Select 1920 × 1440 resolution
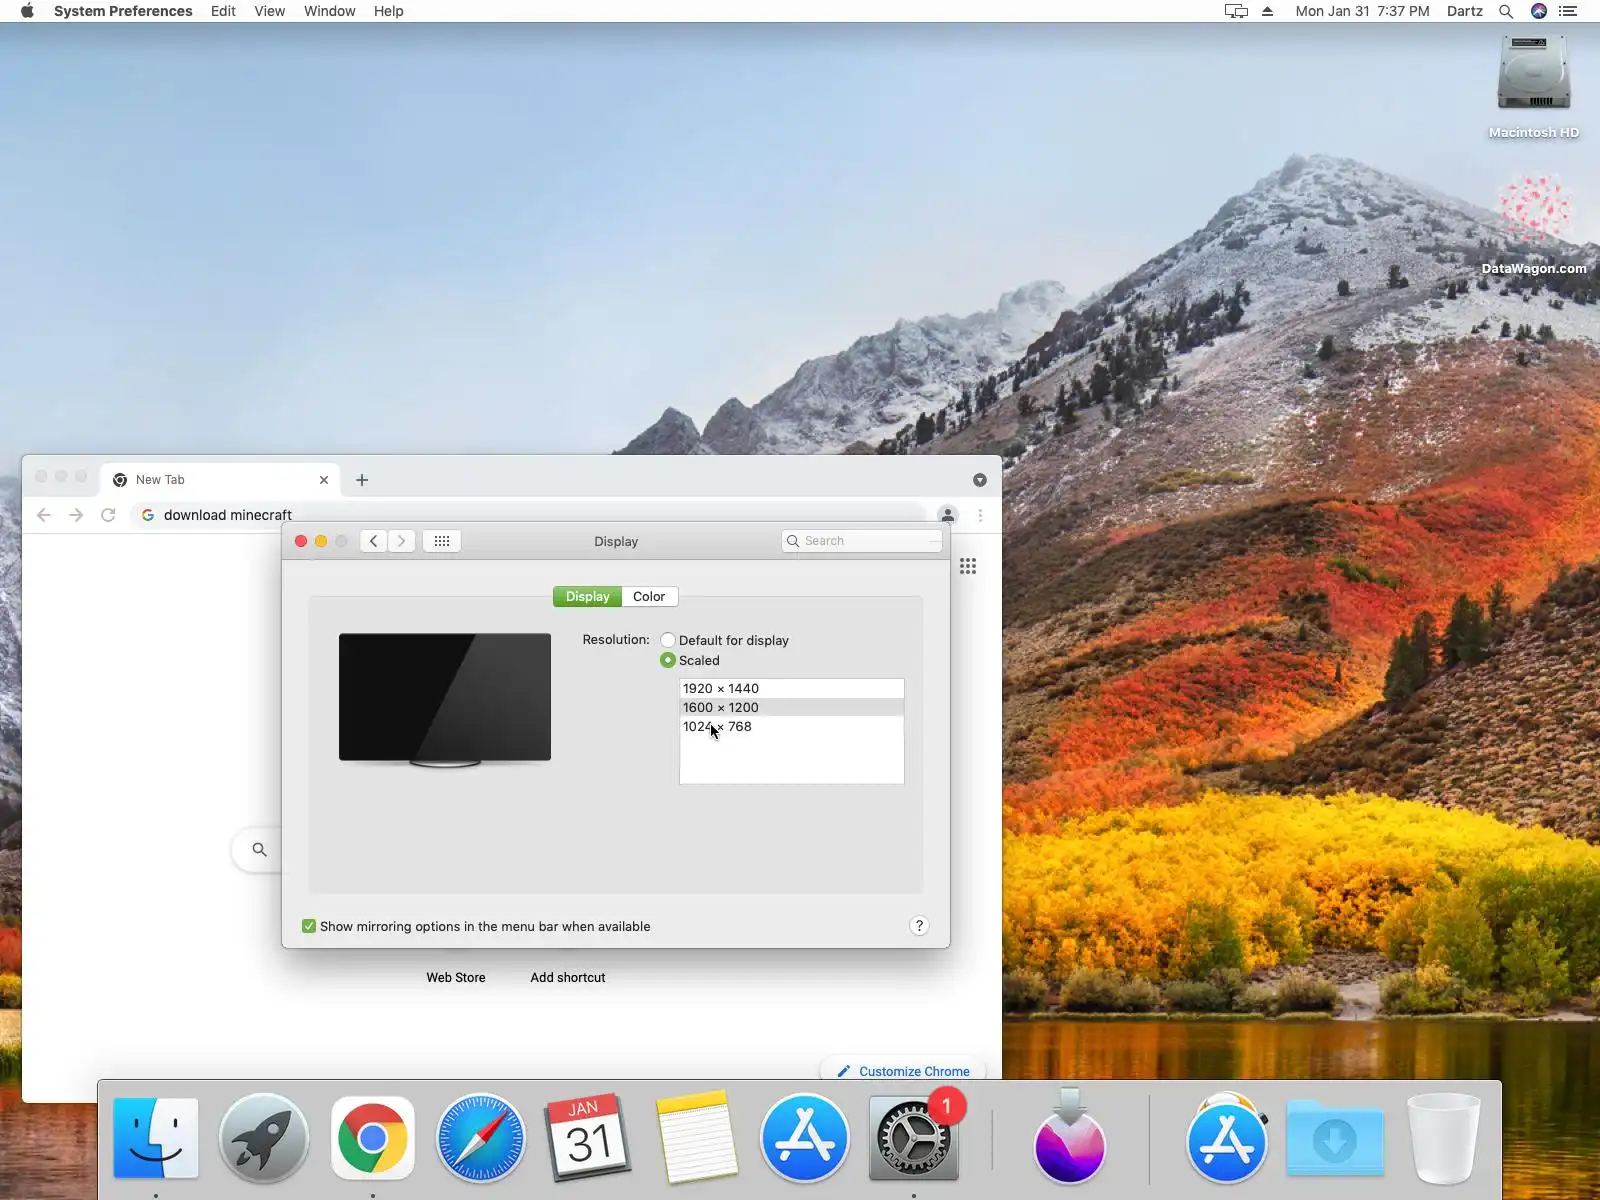 tap(792, 688)
